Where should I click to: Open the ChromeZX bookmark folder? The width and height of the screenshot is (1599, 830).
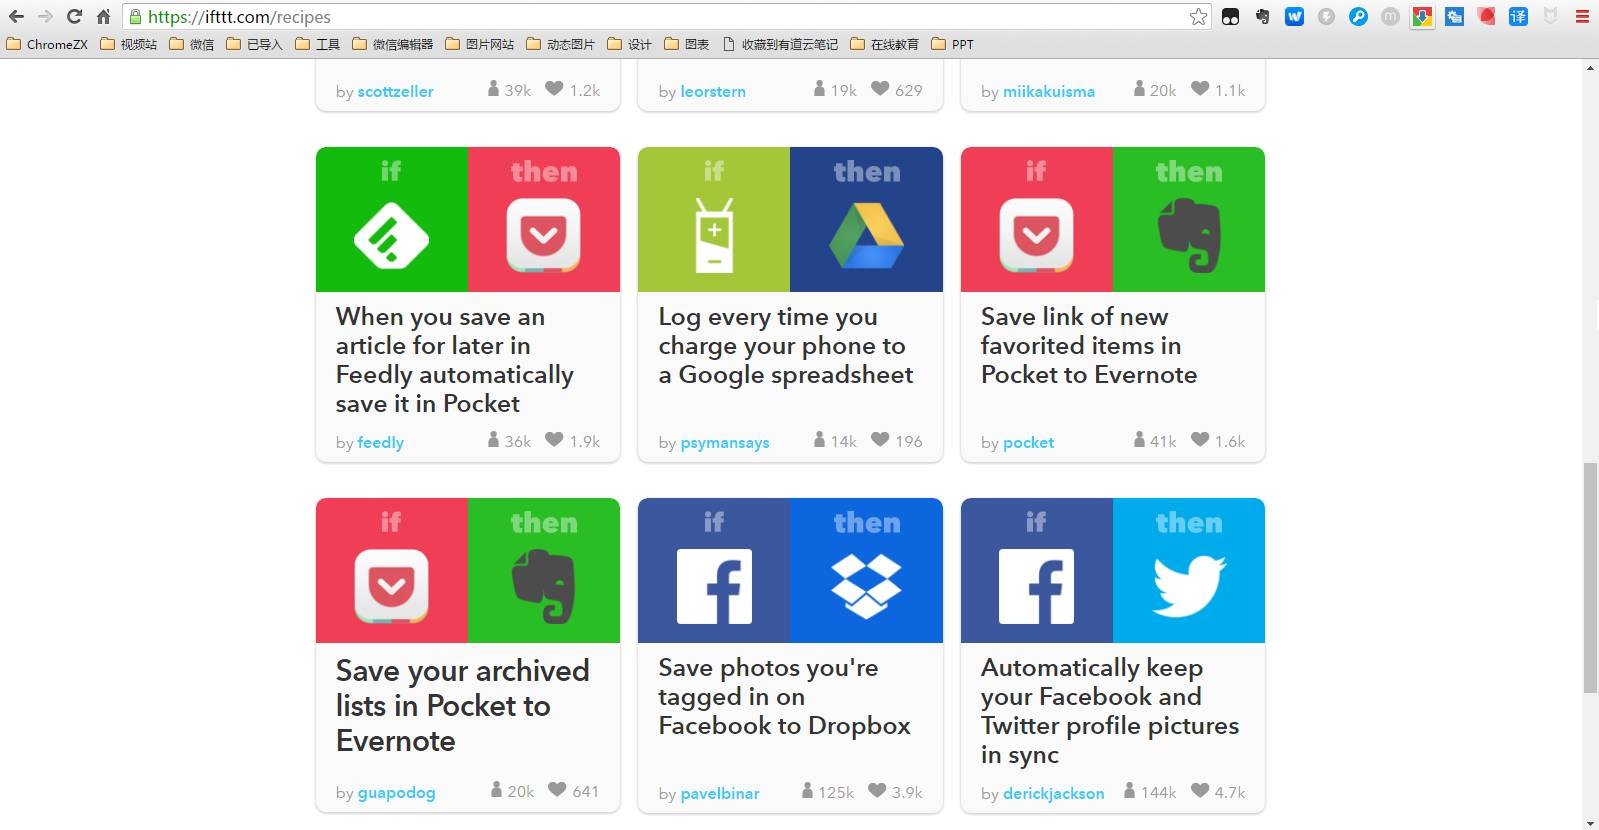(47, 44)
